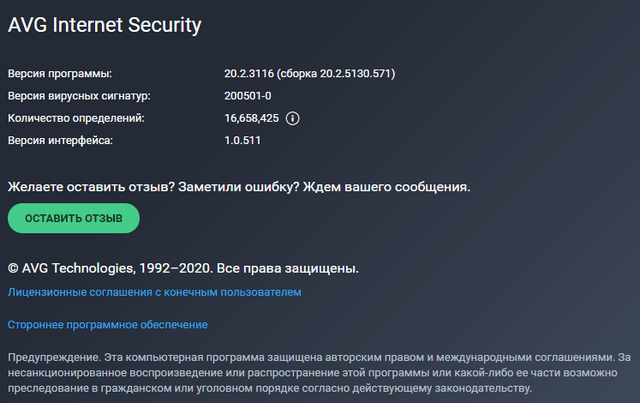Click the Версия вирусных сигнатур label

[79, 96]
